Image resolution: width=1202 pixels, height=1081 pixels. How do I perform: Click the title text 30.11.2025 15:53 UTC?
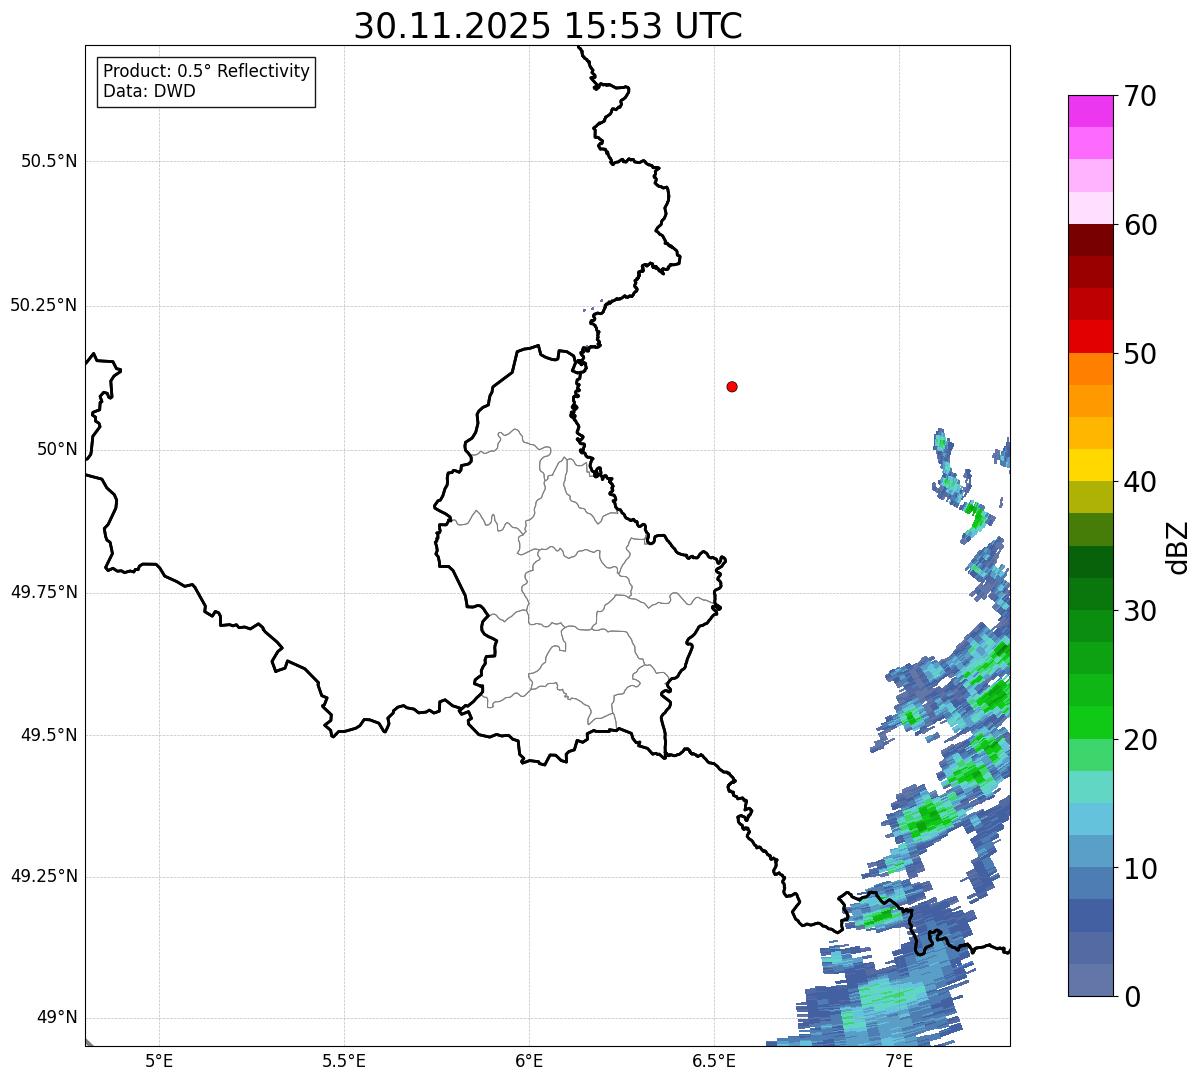coord(548,26)
